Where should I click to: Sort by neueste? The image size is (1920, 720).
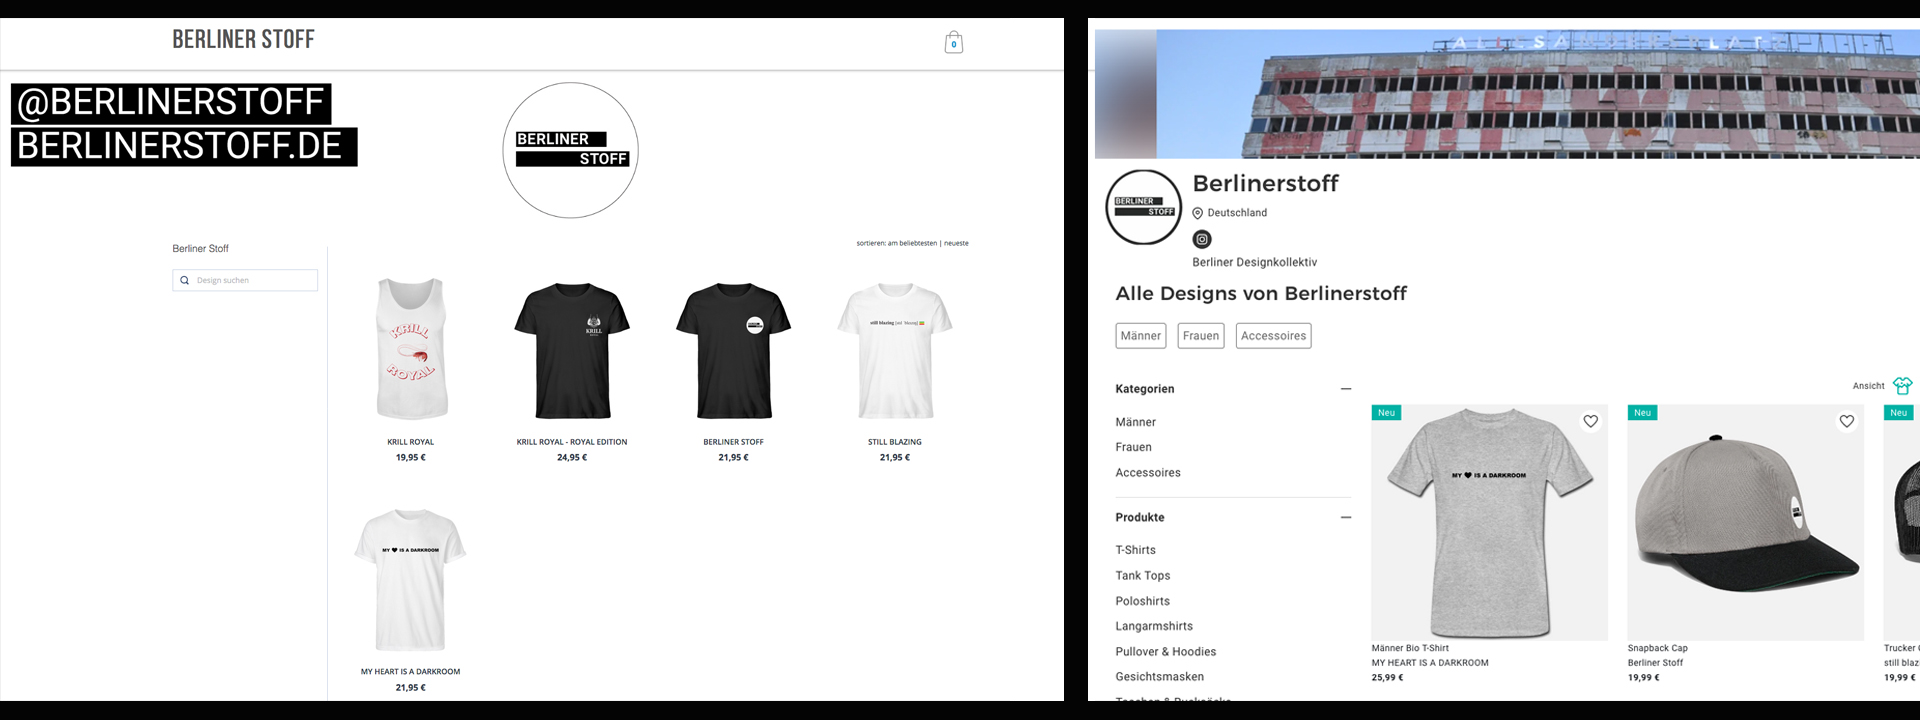pos(956,243)
